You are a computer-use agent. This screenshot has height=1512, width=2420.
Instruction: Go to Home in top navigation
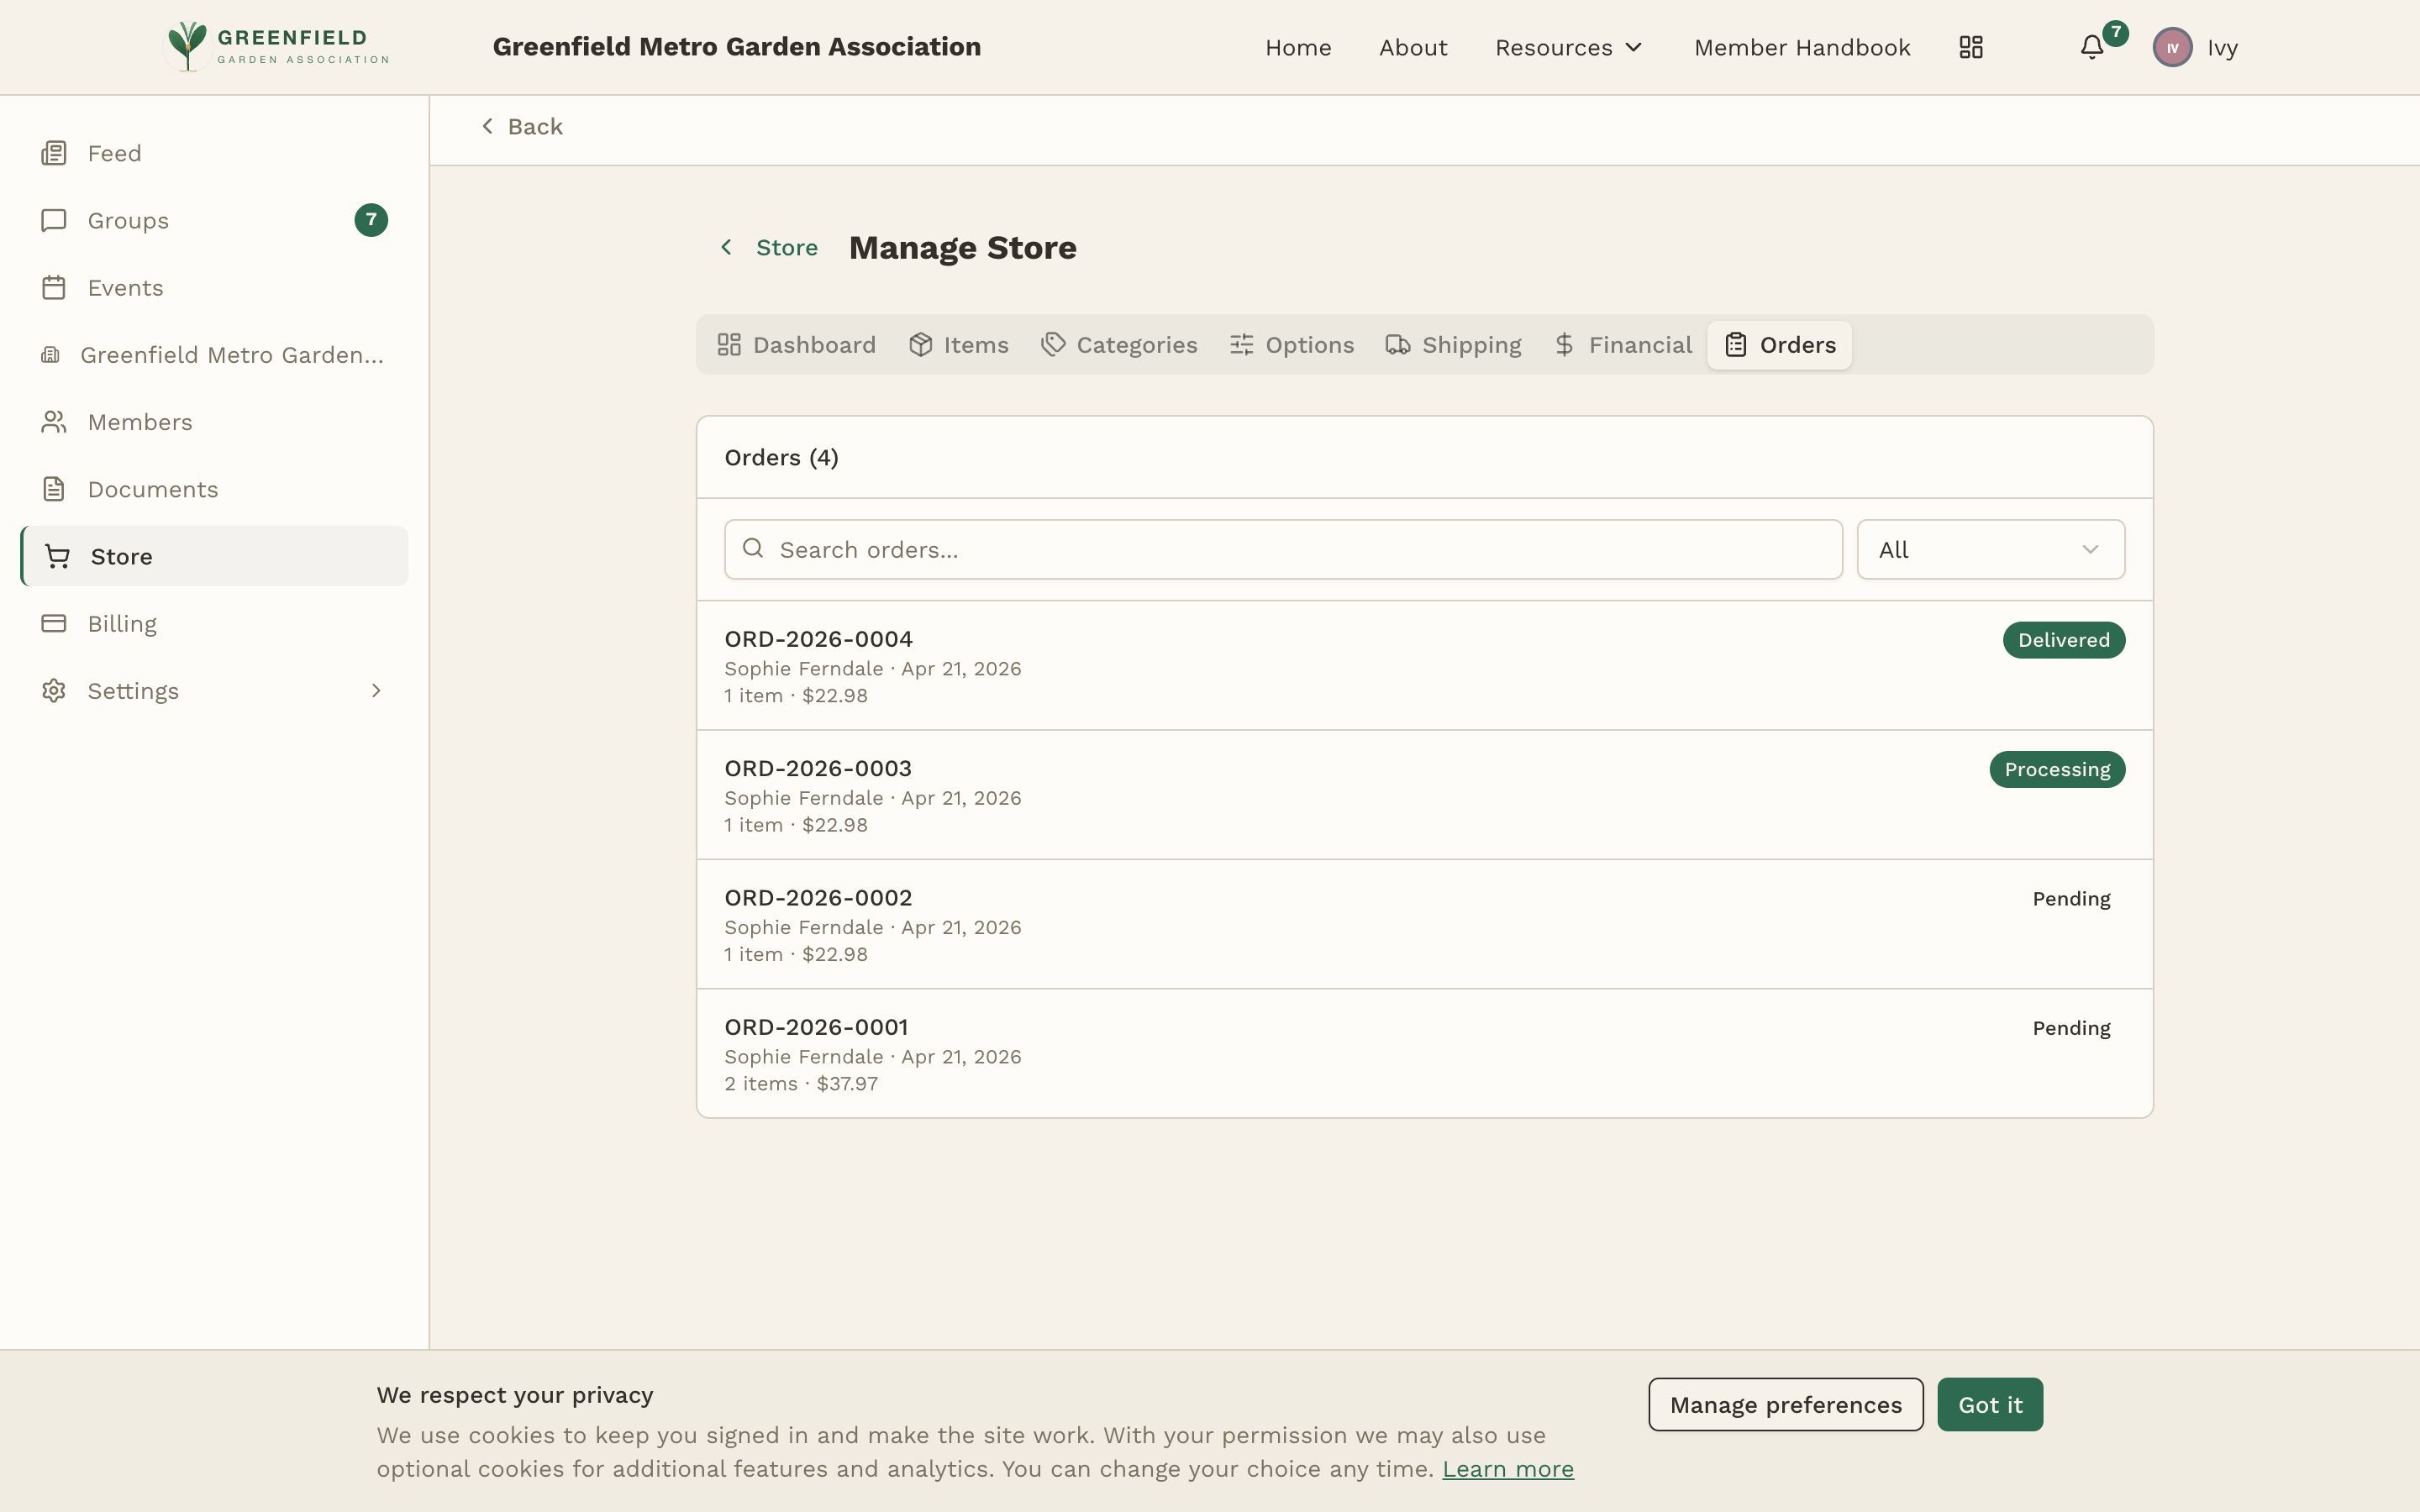(1298, 47)
